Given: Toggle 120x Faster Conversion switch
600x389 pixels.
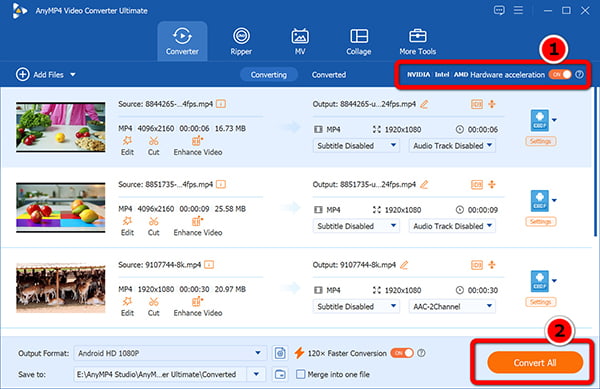Looking at the screenshot, I should (402, 353).
